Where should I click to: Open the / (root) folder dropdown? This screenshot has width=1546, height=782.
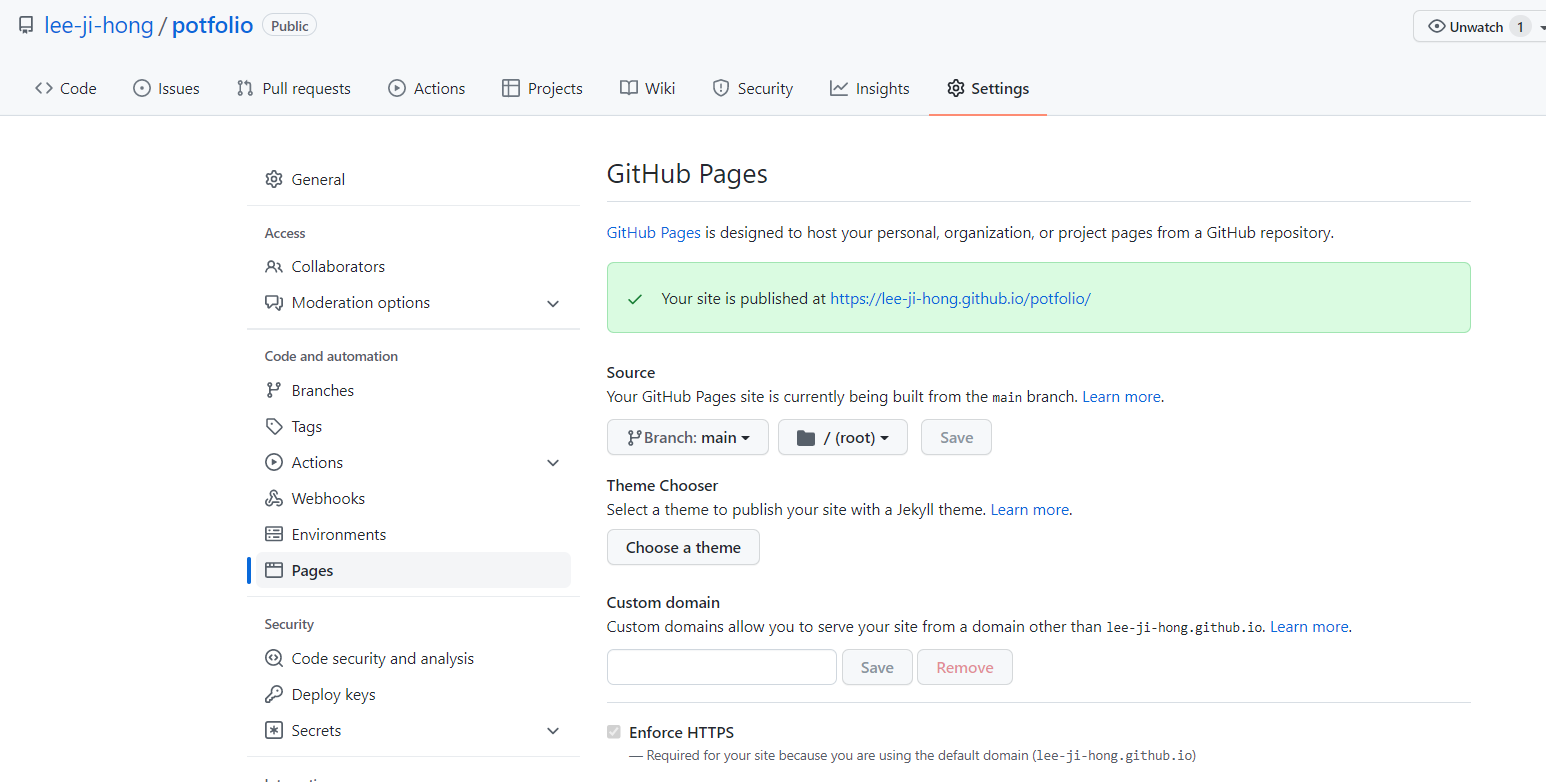[843, 437]
